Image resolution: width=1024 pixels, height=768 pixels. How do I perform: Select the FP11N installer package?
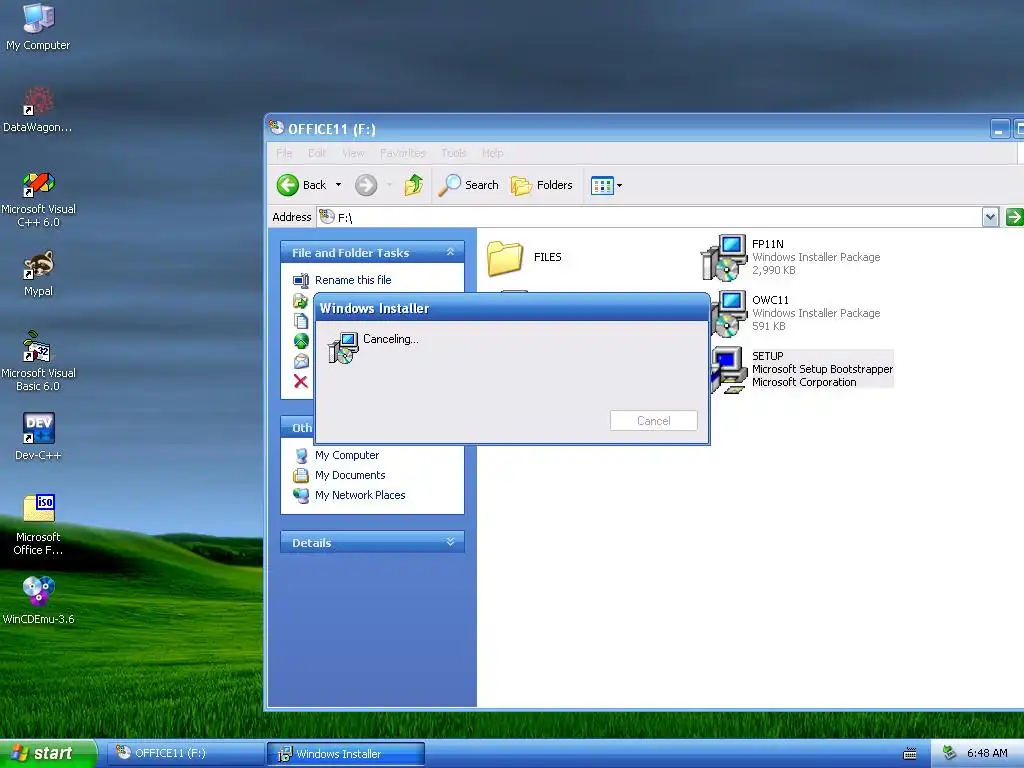[790, 257]
